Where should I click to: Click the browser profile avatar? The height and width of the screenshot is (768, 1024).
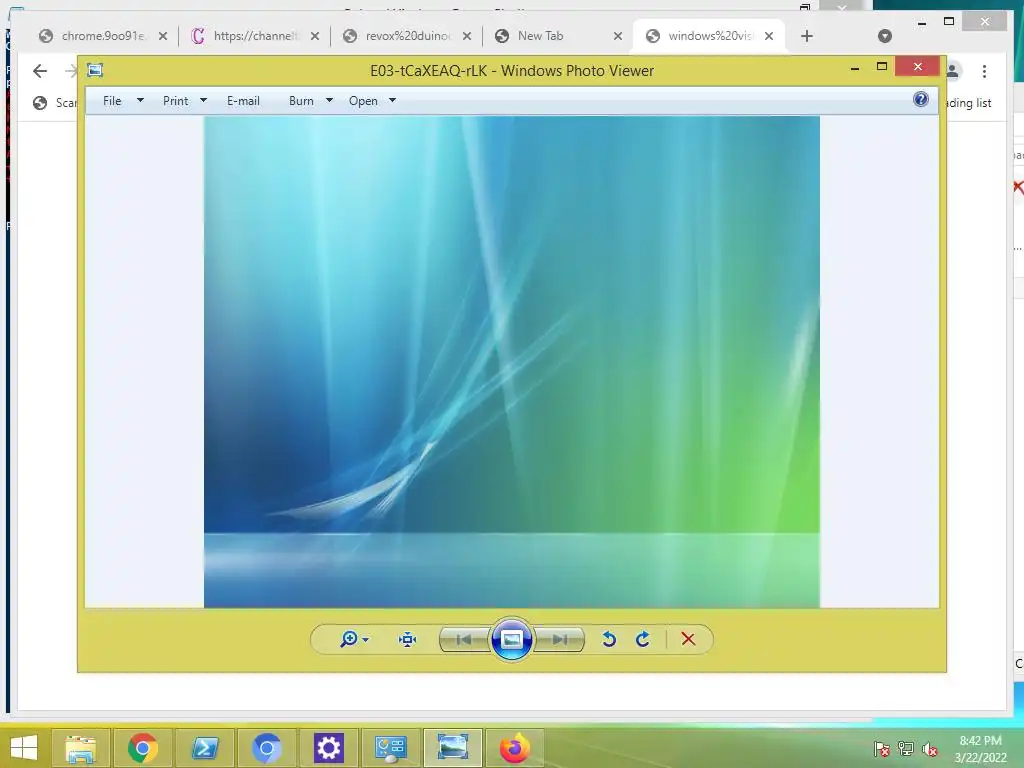click(953, 71)
